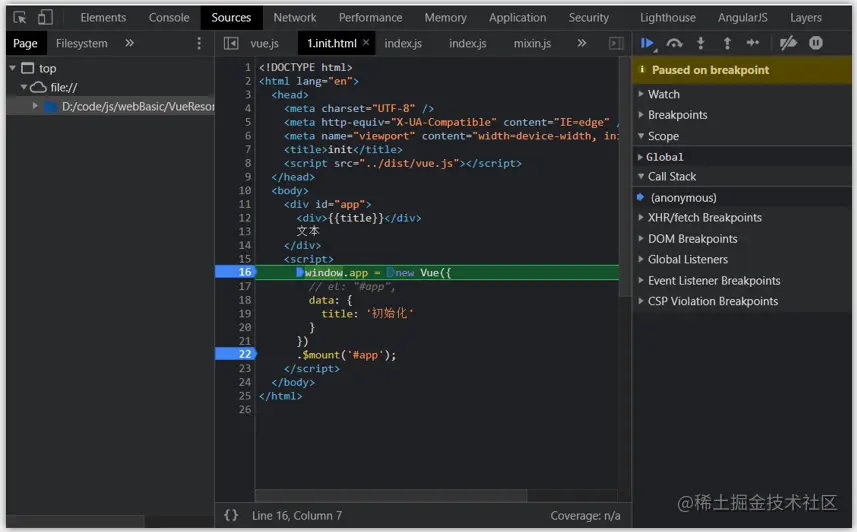Click the <title>init</title> code line
The width and height of the screenshot is (857, 532).
(343, 149)
